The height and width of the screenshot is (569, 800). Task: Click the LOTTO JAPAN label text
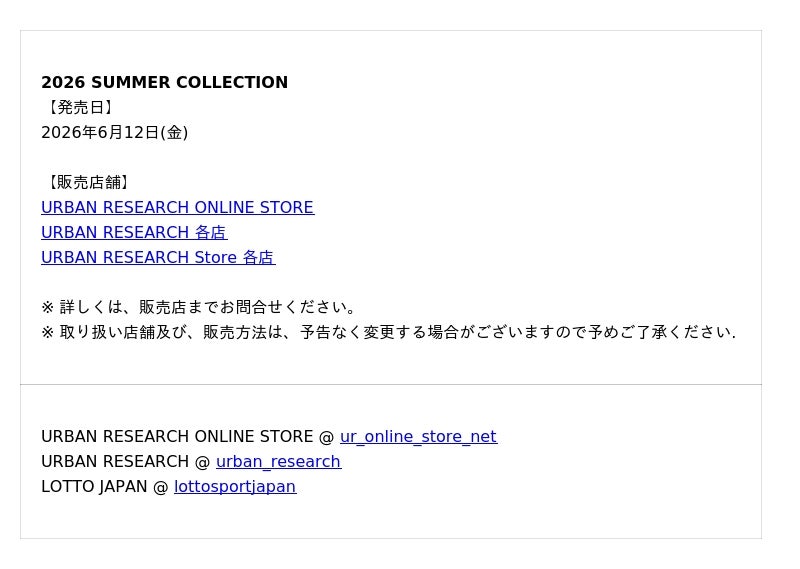[x=94, y=487]
